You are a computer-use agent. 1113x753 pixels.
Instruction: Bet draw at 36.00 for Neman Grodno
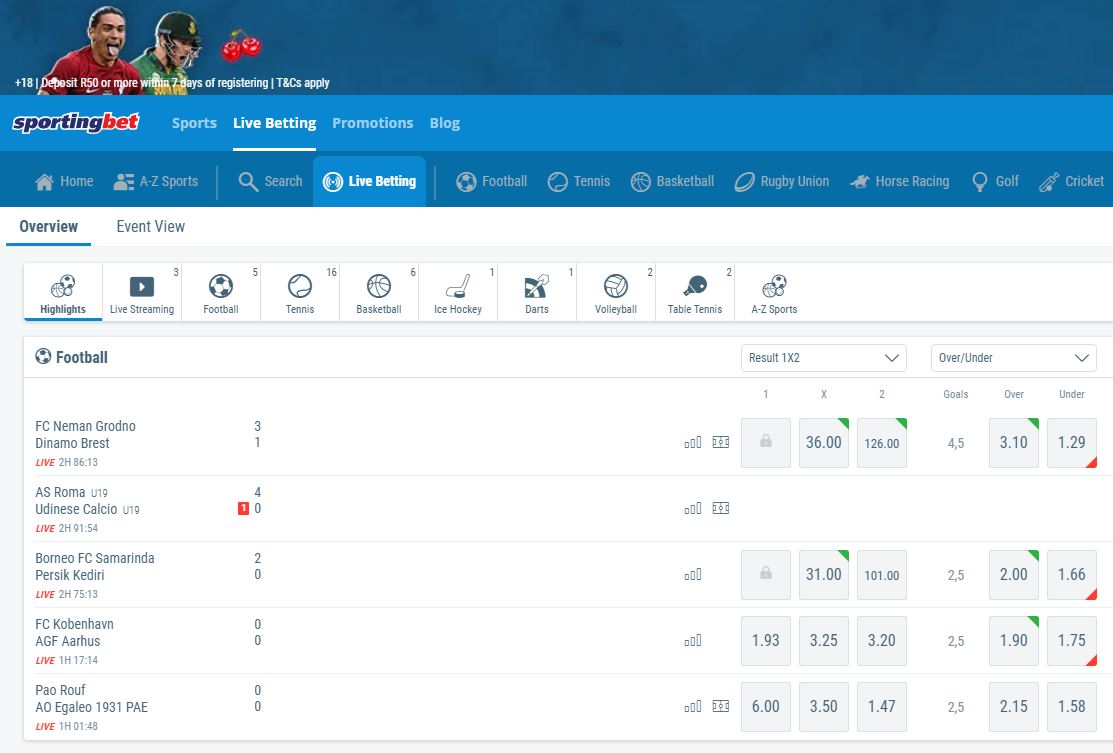824,443
